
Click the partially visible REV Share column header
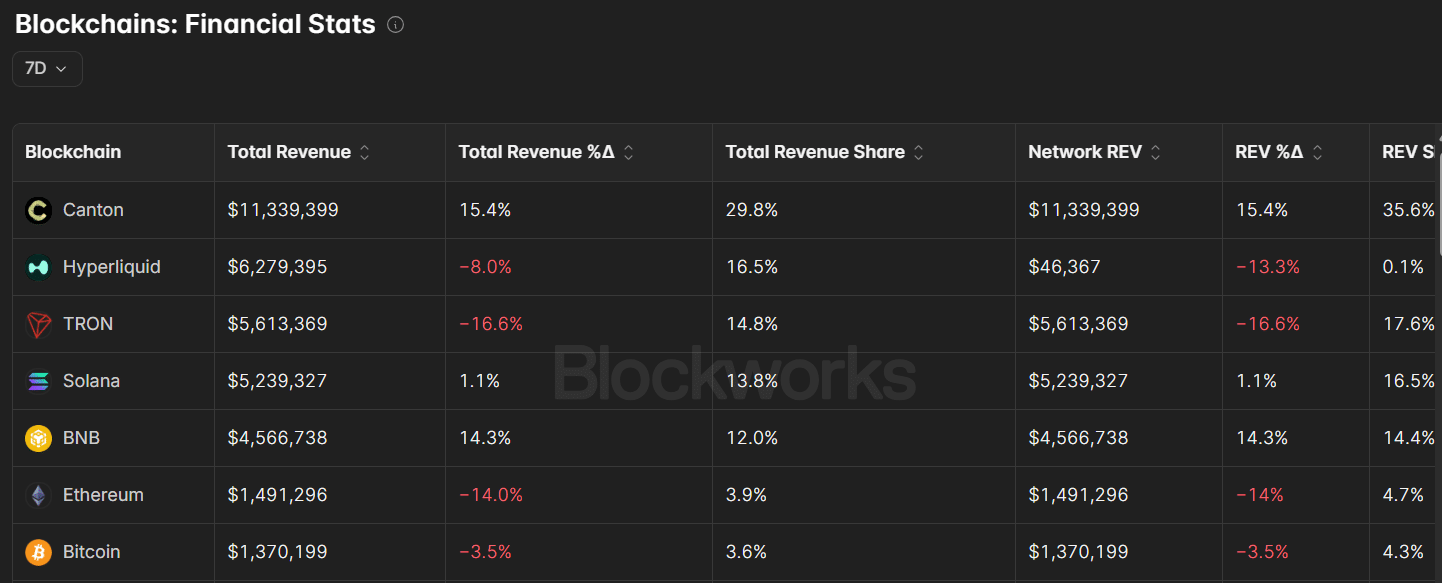[x=1407, y=152]
